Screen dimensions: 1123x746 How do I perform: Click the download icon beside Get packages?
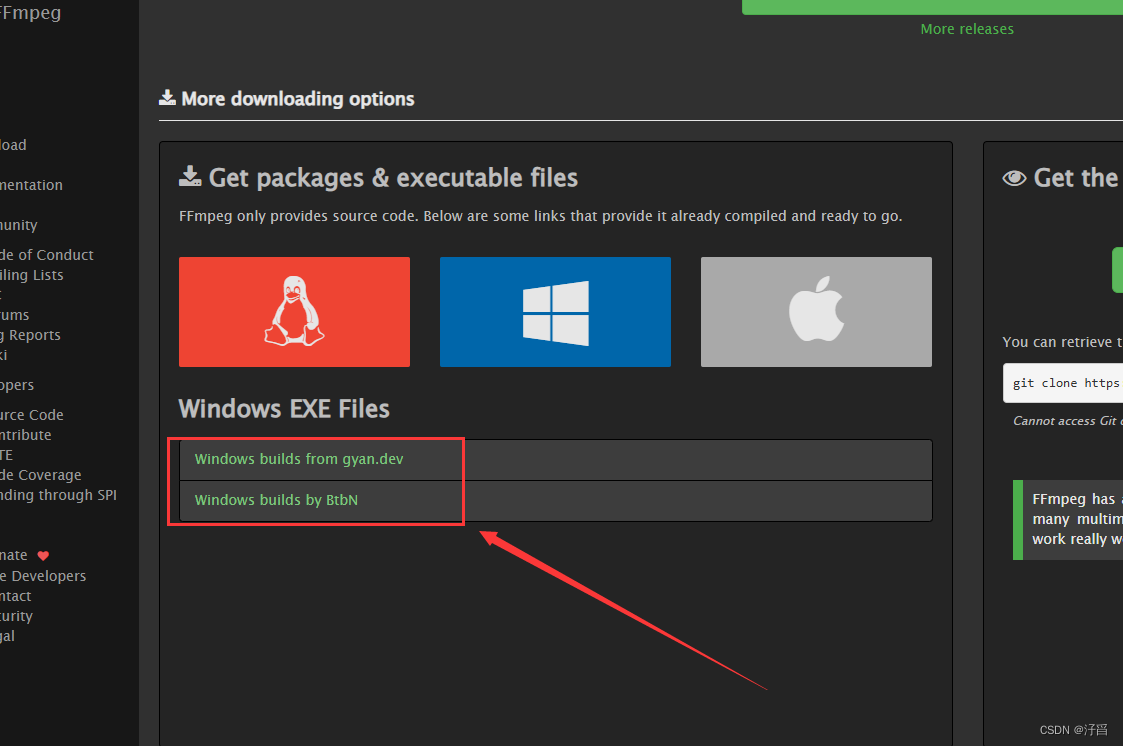[x=190, y=176]
